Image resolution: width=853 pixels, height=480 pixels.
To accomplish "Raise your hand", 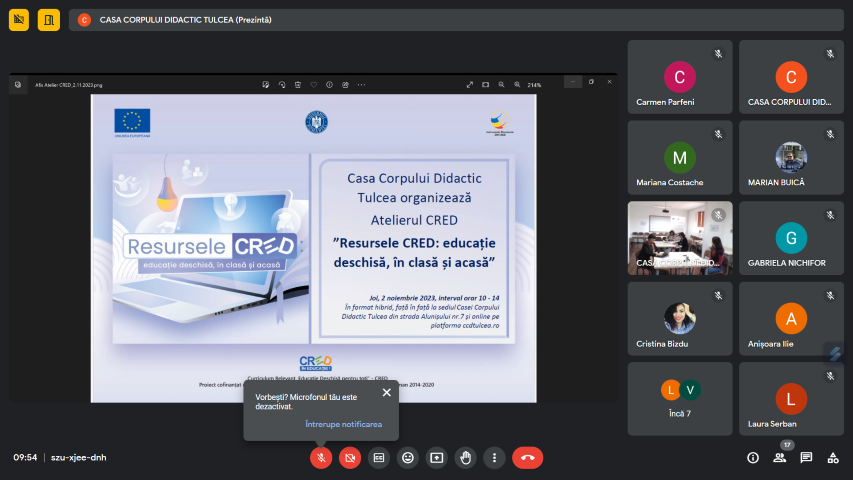I will click(465, 457).
